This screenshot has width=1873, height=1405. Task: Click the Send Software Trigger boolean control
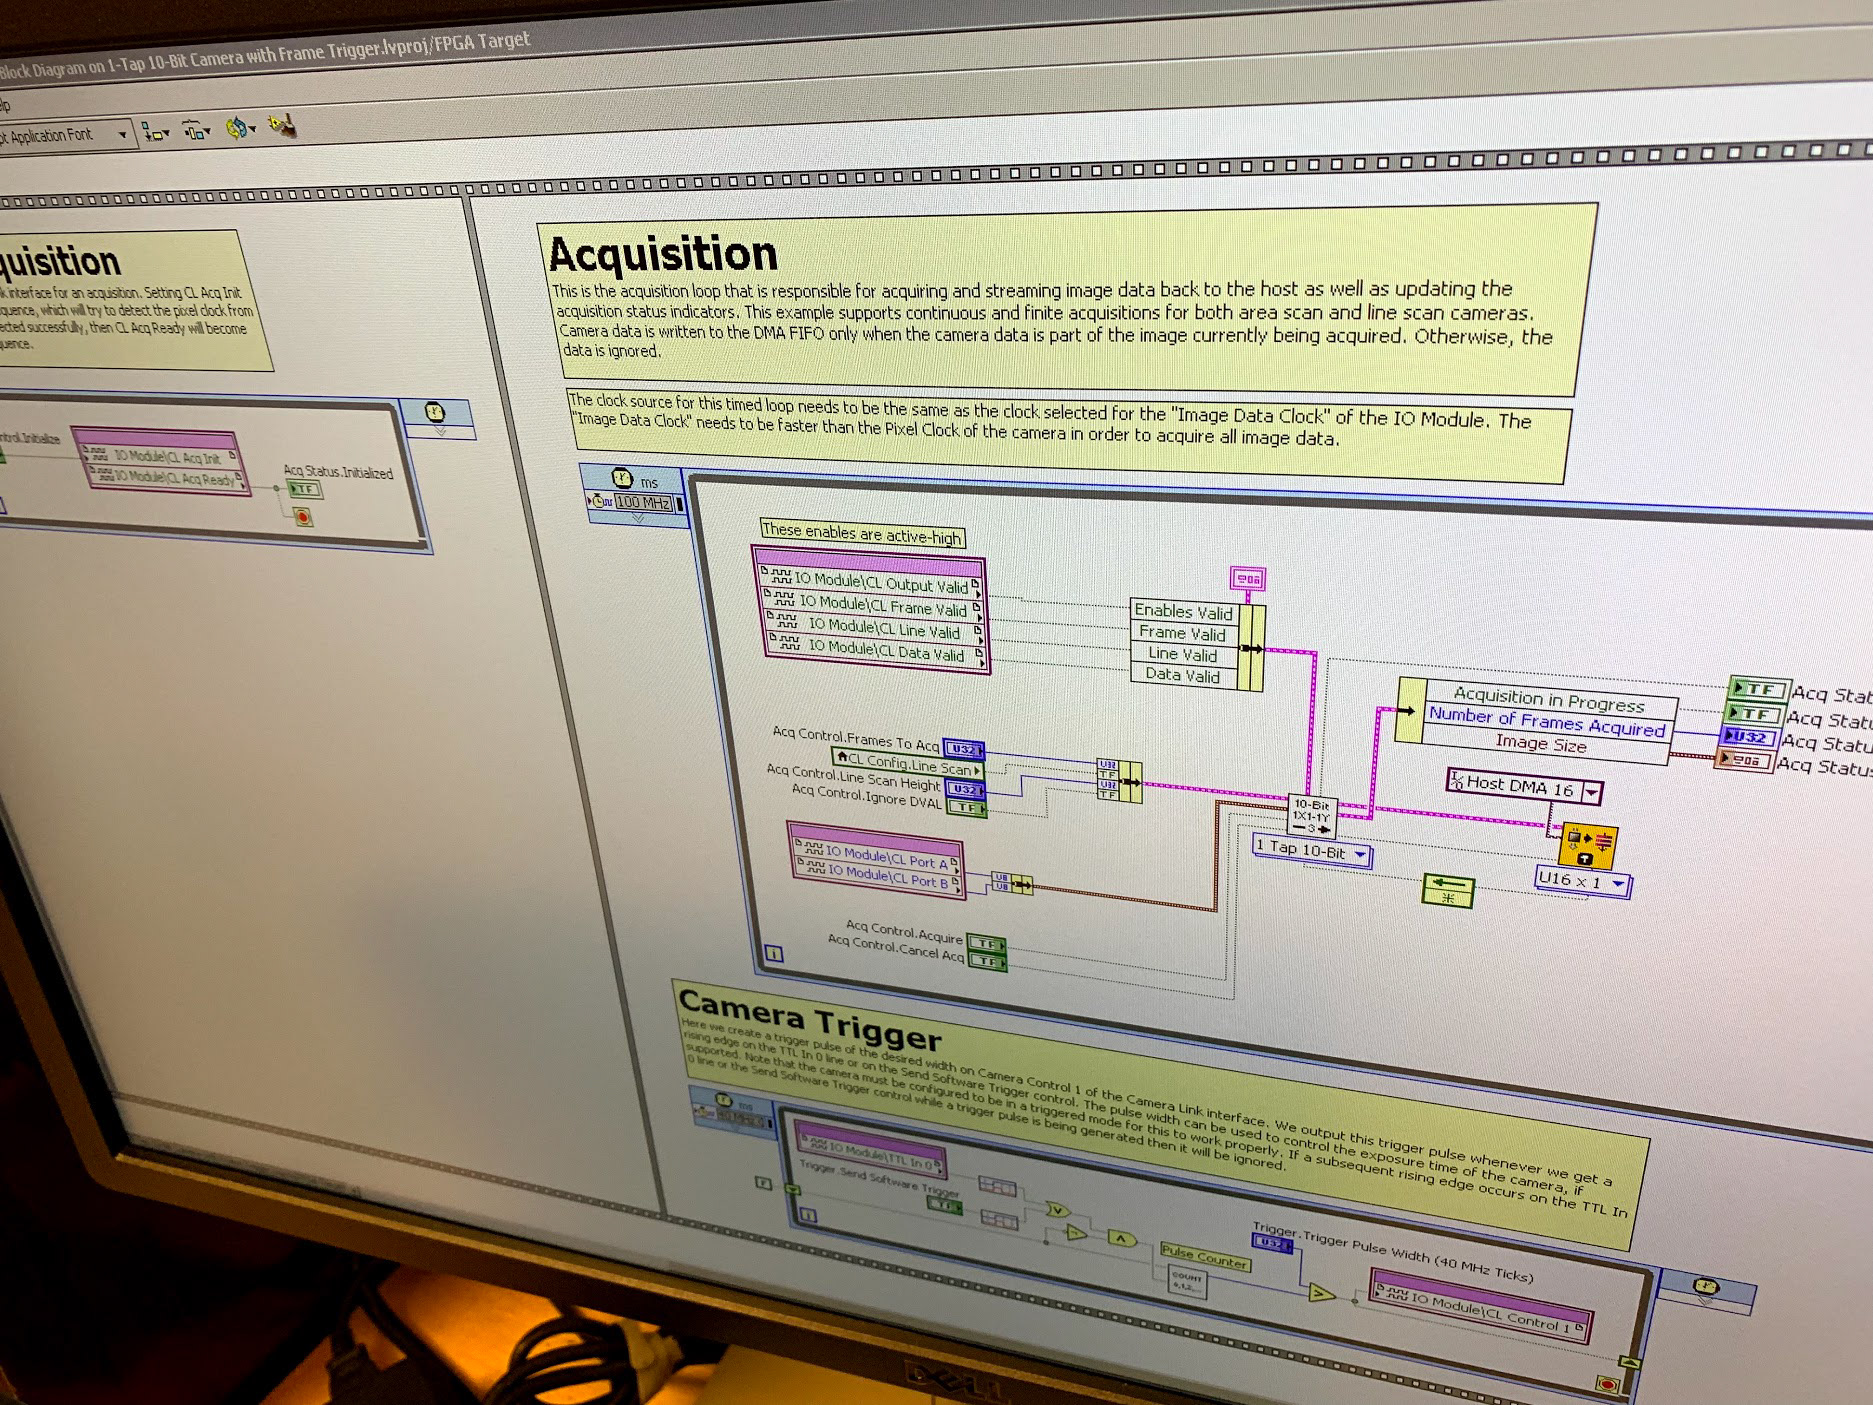click(x=943, y=1206)
